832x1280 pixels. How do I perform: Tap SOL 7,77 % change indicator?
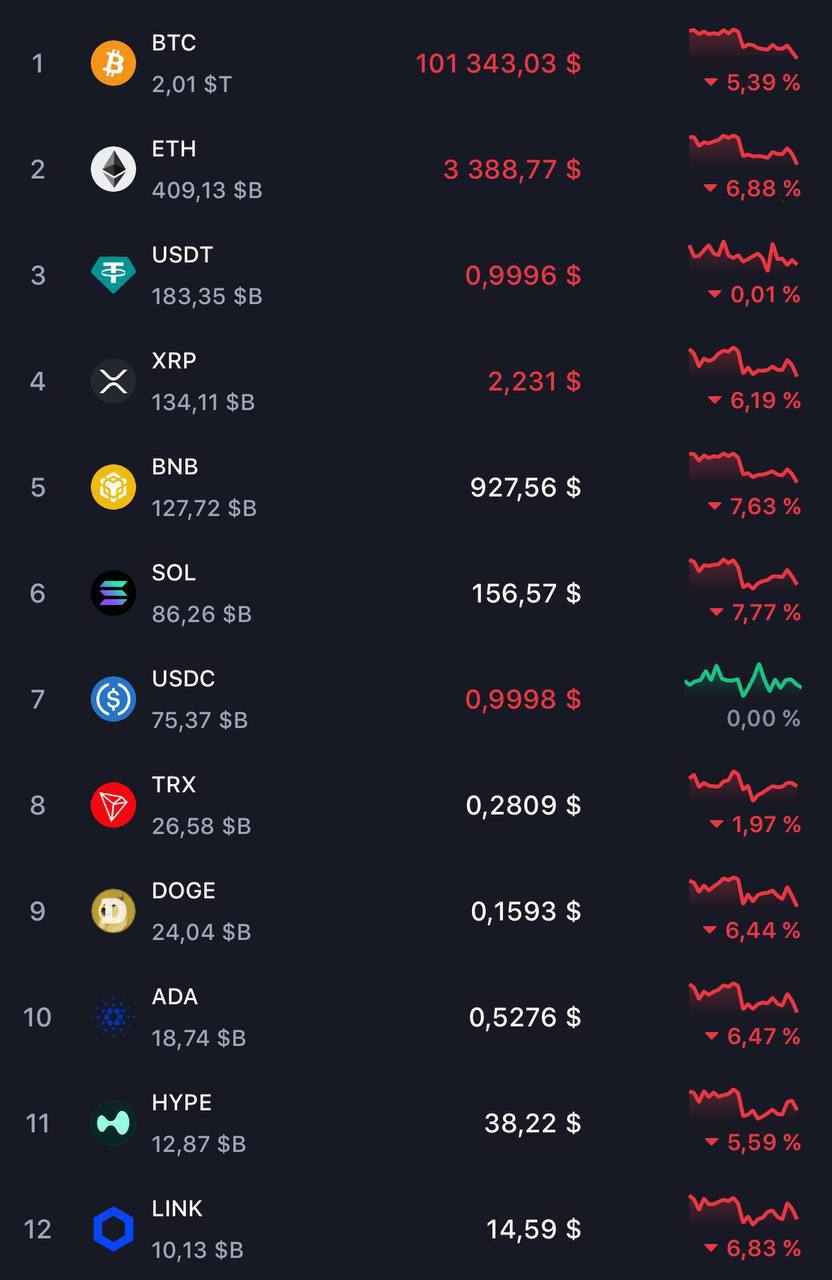tap(755, 612)
